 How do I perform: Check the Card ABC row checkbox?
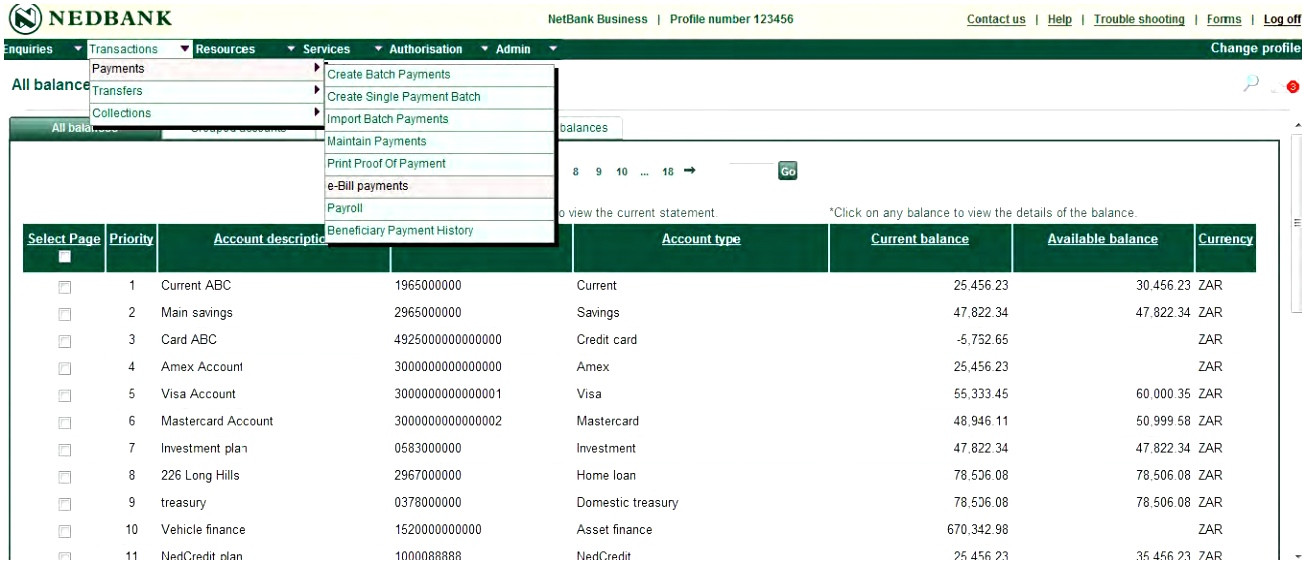pyautogui.click(x=65, y=341)
